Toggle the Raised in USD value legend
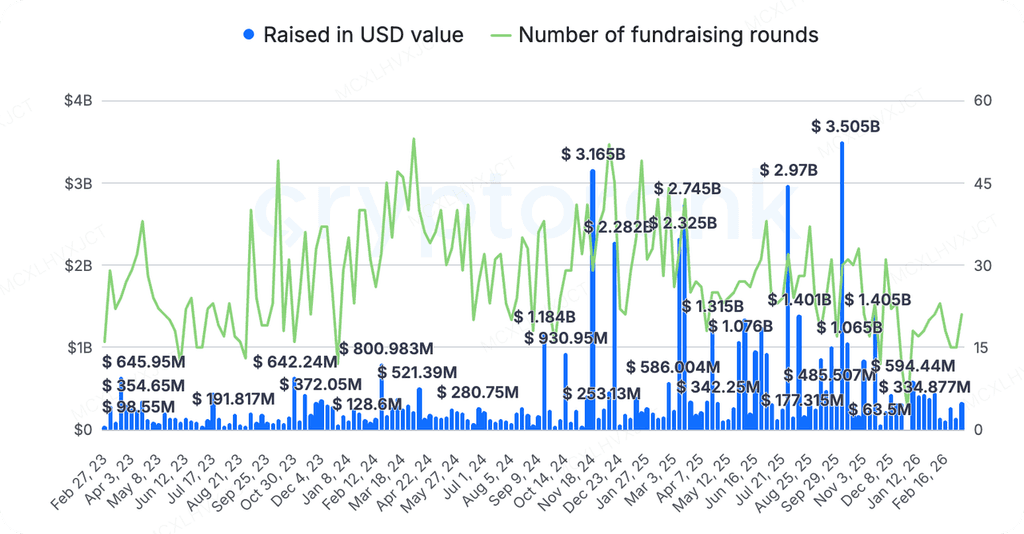The width and height of the screenshot is (1024, 534). 353,35
